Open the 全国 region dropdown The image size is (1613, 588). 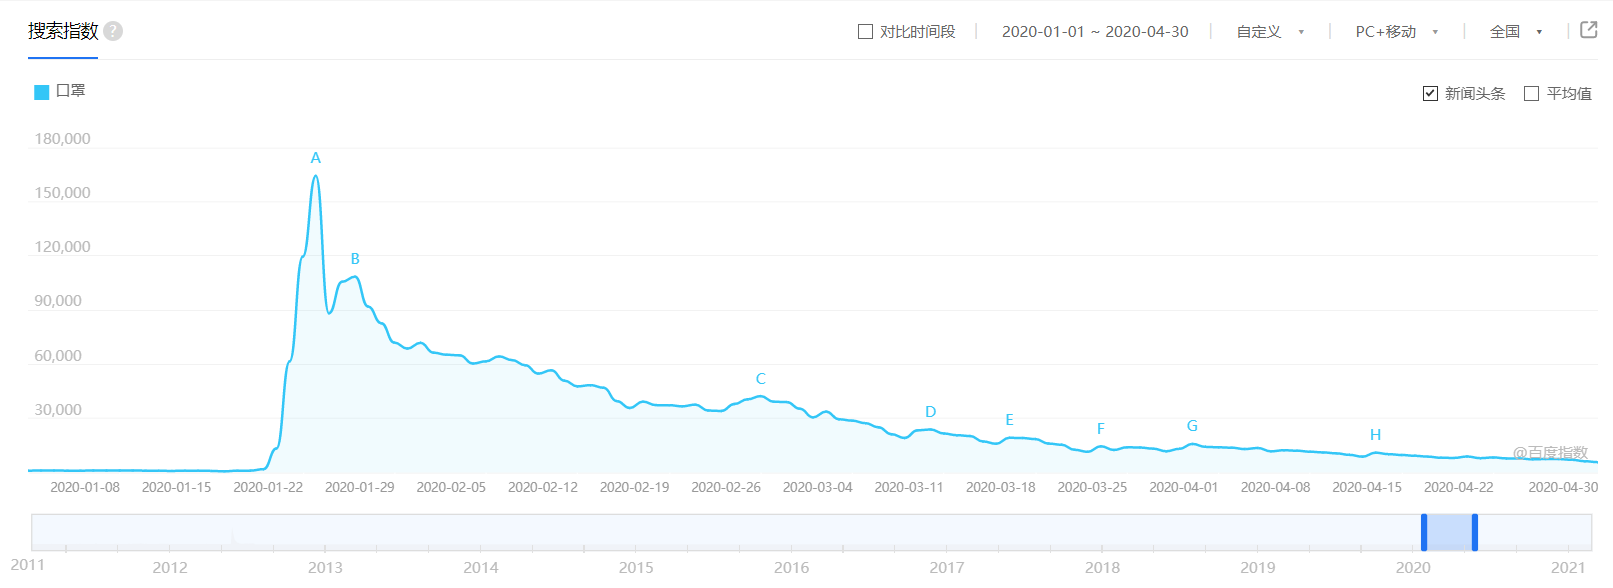tap(1515, 32)
